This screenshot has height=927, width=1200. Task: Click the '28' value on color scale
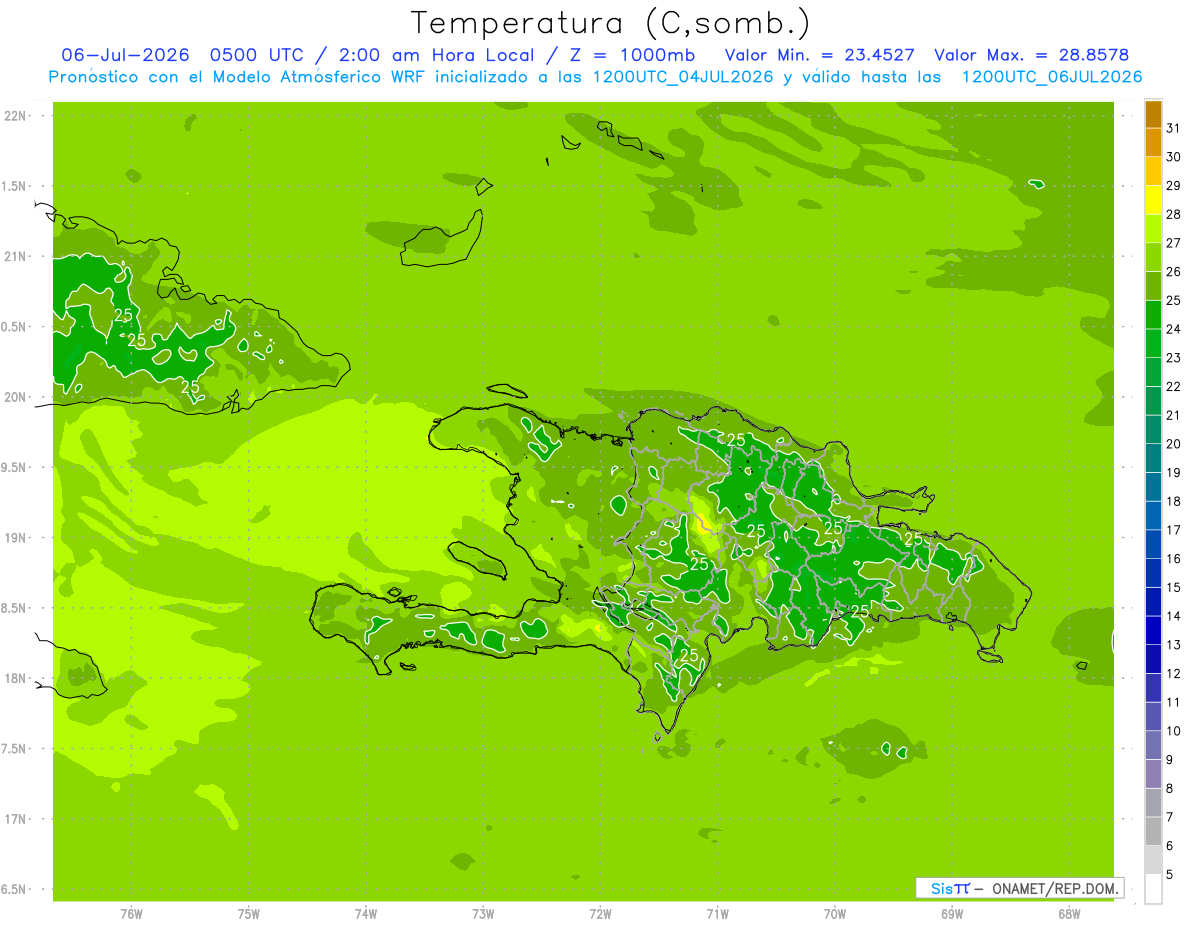(1174, 214)
